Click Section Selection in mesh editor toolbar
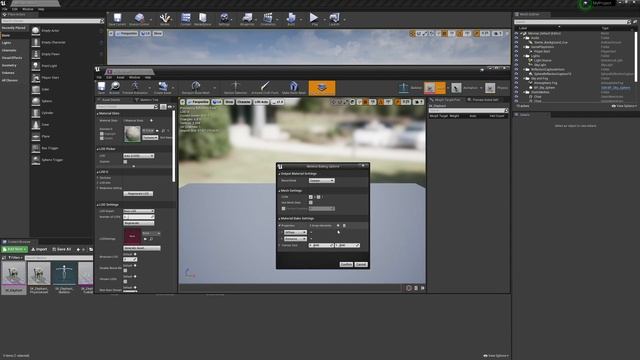Screen dimensions: 640x360 click(236, 88)
